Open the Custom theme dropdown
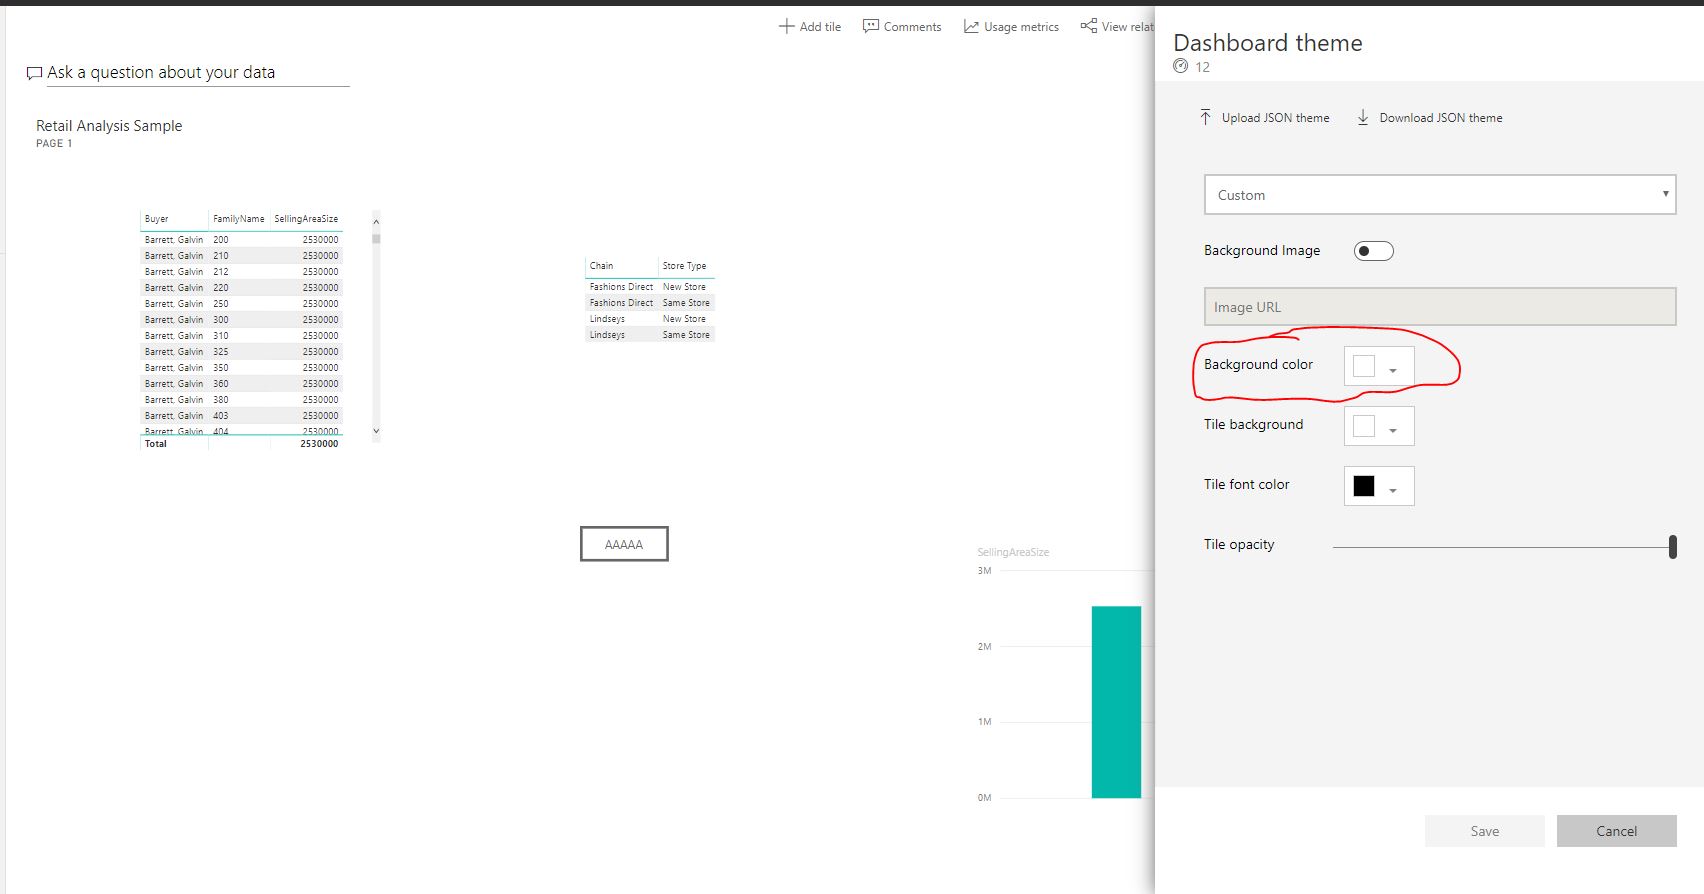 1440,195
